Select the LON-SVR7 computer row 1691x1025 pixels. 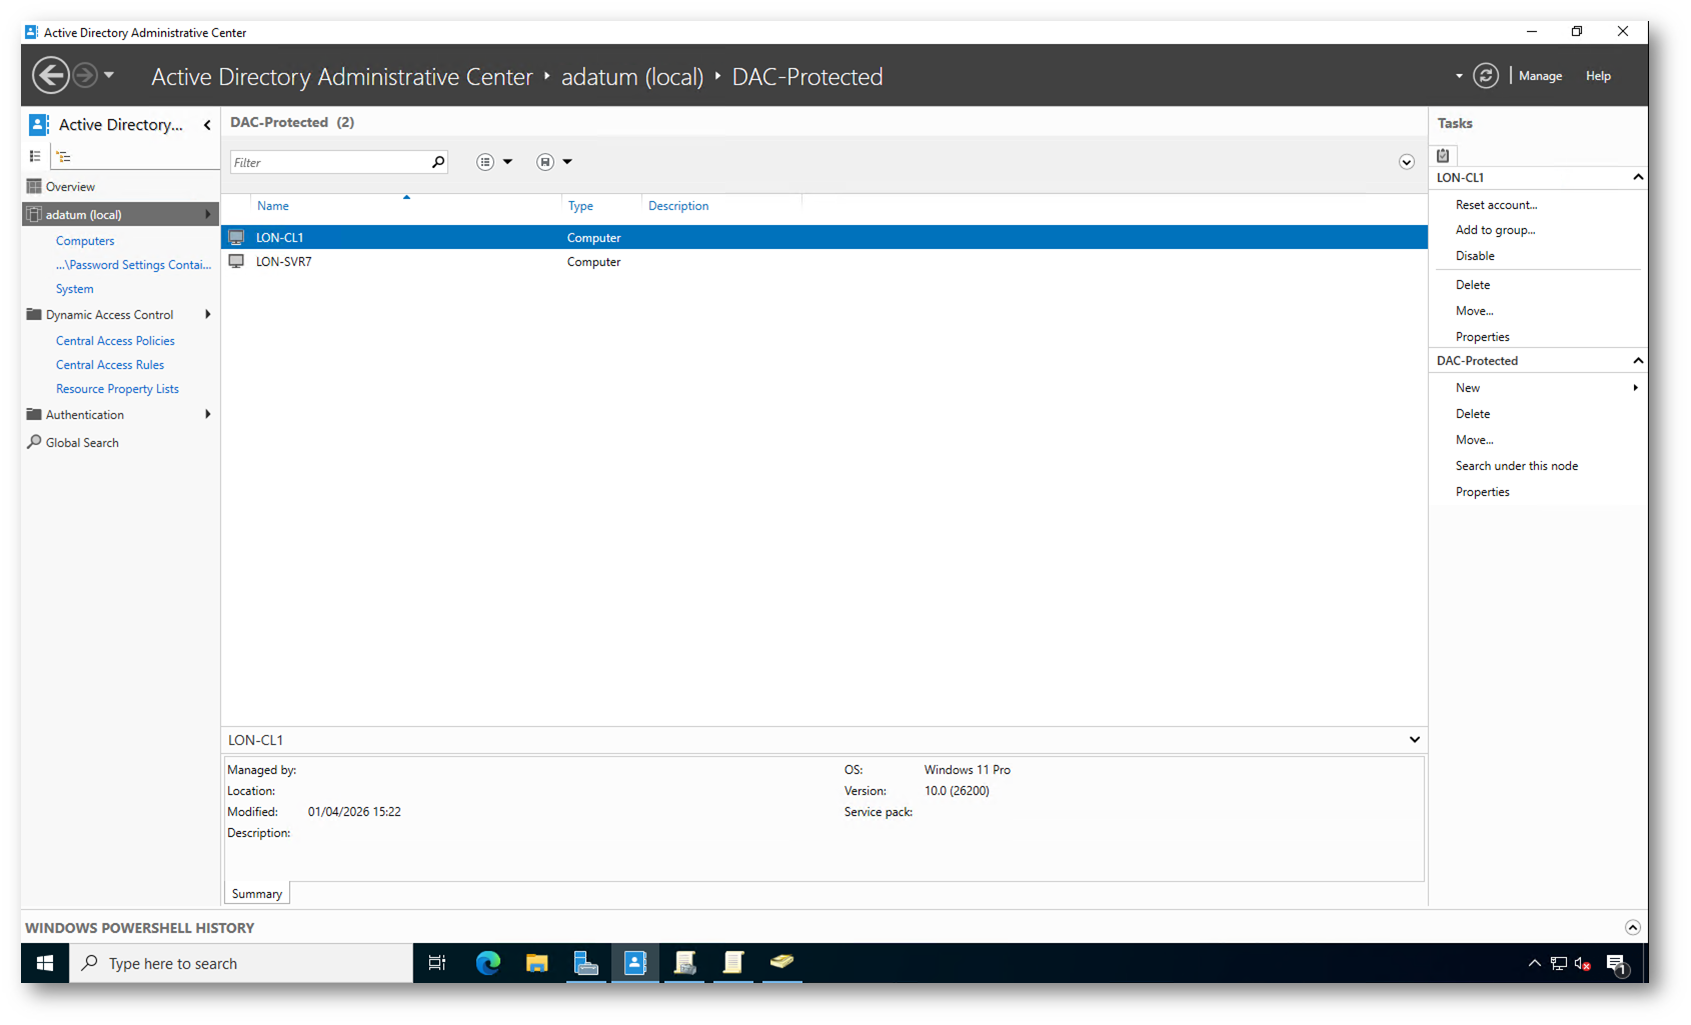click(284, 262)
